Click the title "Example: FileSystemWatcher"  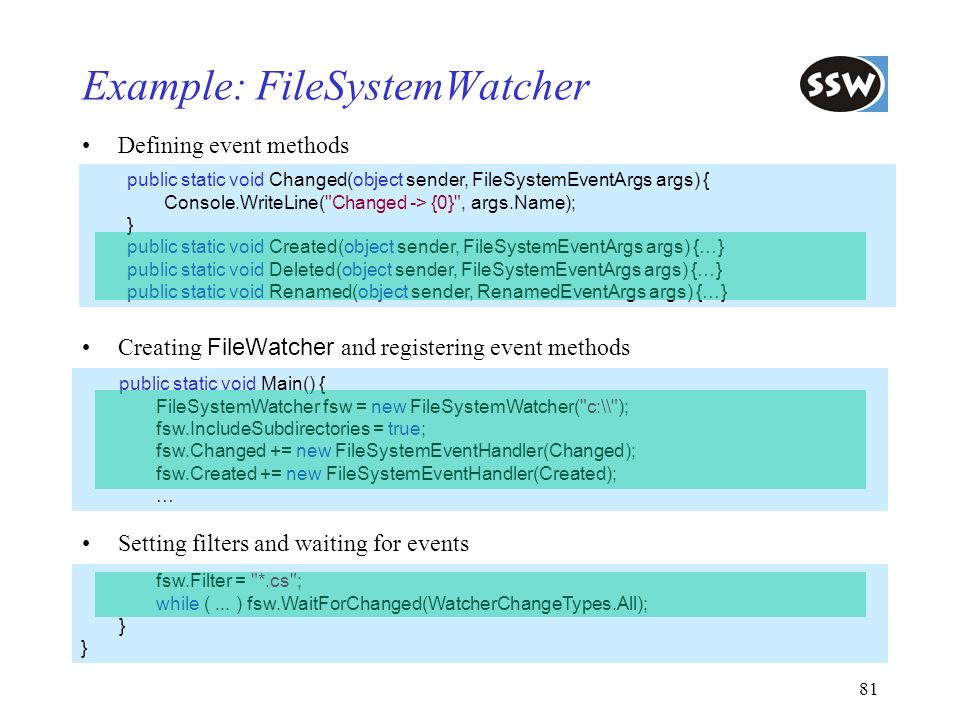point(336,86)
